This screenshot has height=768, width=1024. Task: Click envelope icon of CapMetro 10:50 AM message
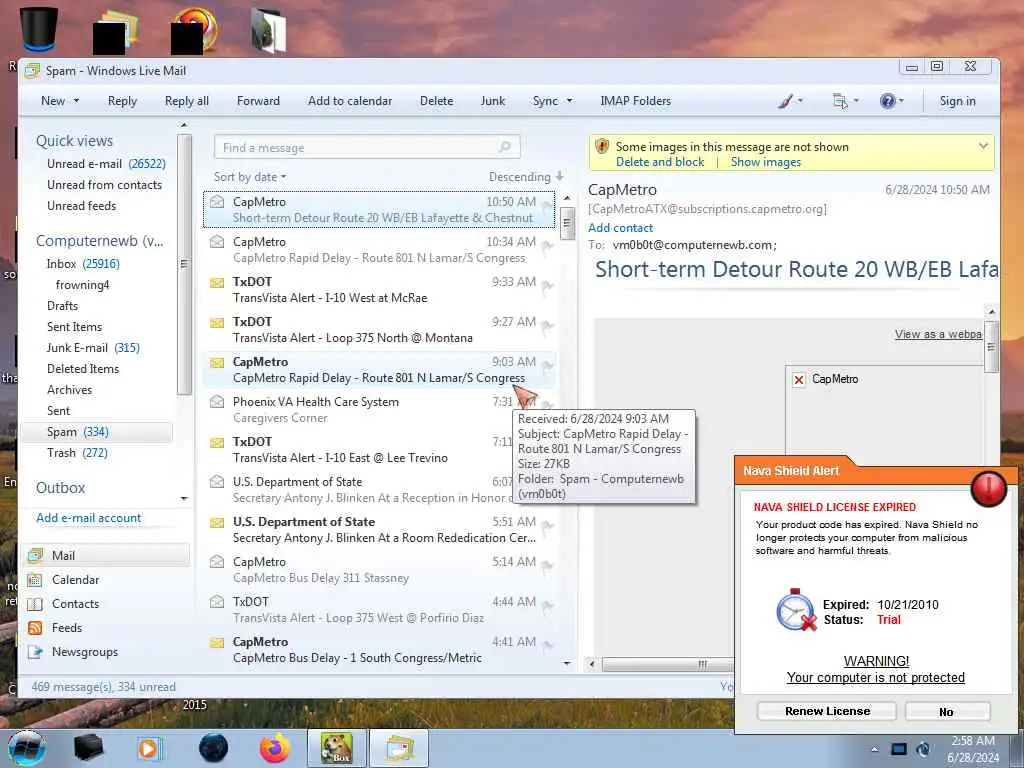(217, 202)
